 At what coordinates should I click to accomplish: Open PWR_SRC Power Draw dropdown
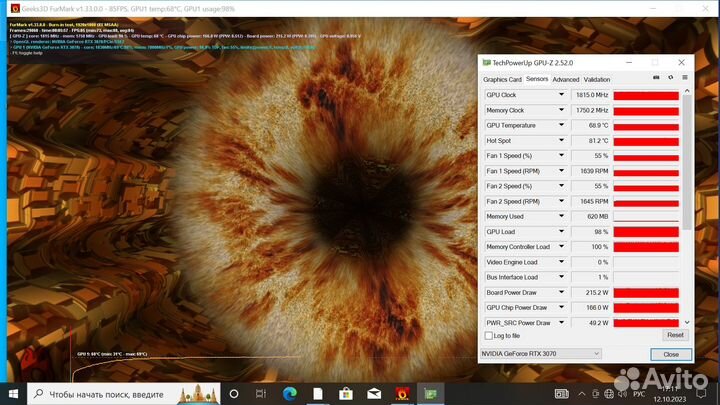561,322
